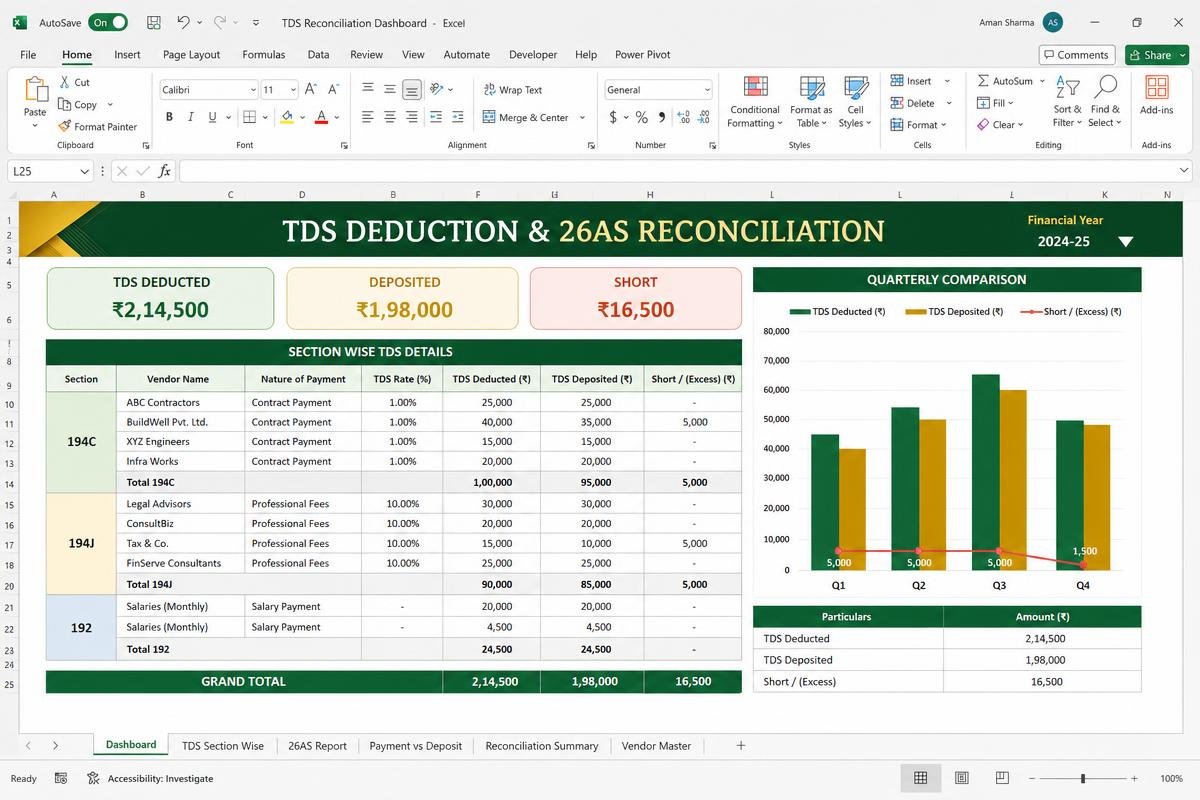Viewport: 1200px width, 800px height.
Task: Select Page Layout view in status bar
Action: coord(962,778)
